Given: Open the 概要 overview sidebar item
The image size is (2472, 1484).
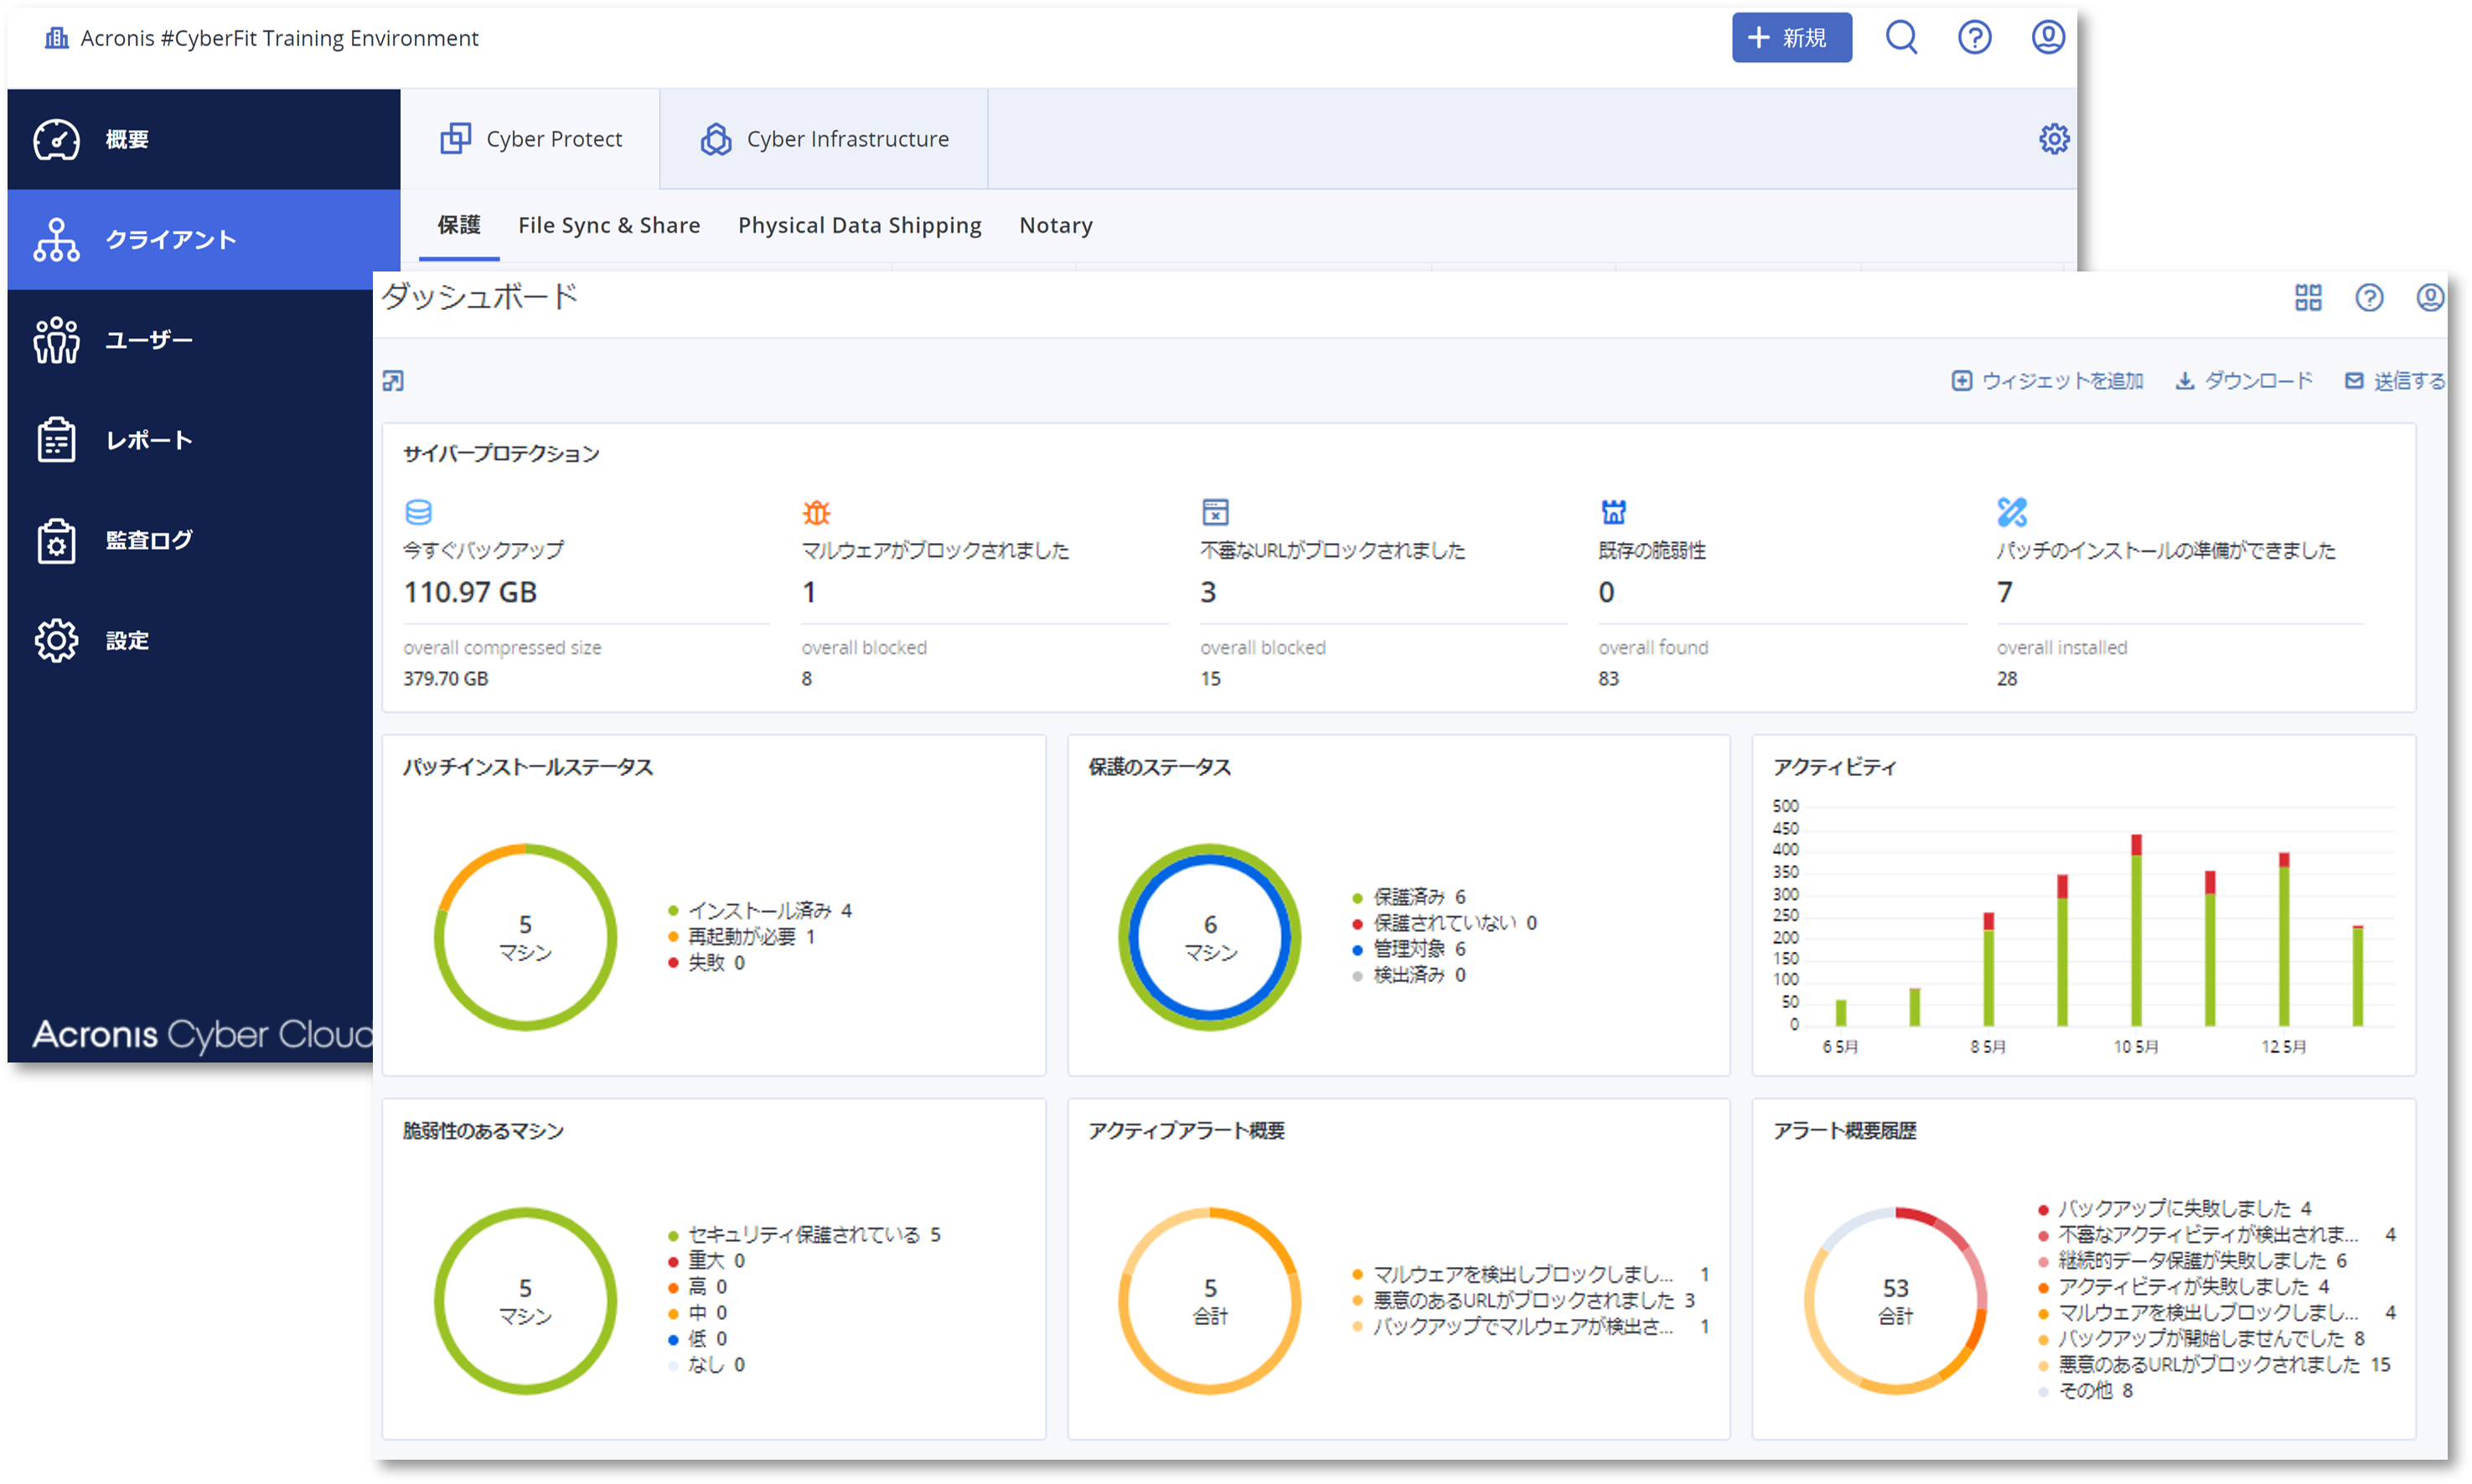Looking at the screenshot, I should pyautogui.click(x=203, y=139).
